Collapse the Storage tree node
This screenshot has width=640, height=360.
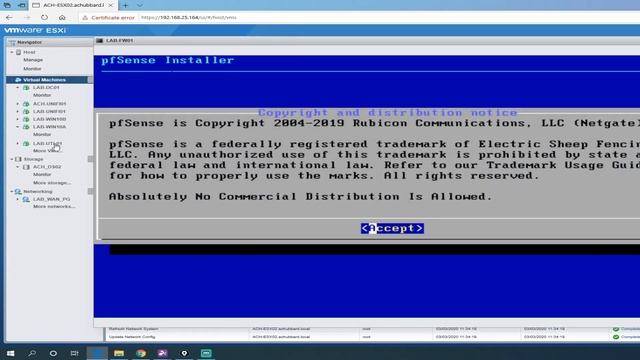(x=12, y=159)
